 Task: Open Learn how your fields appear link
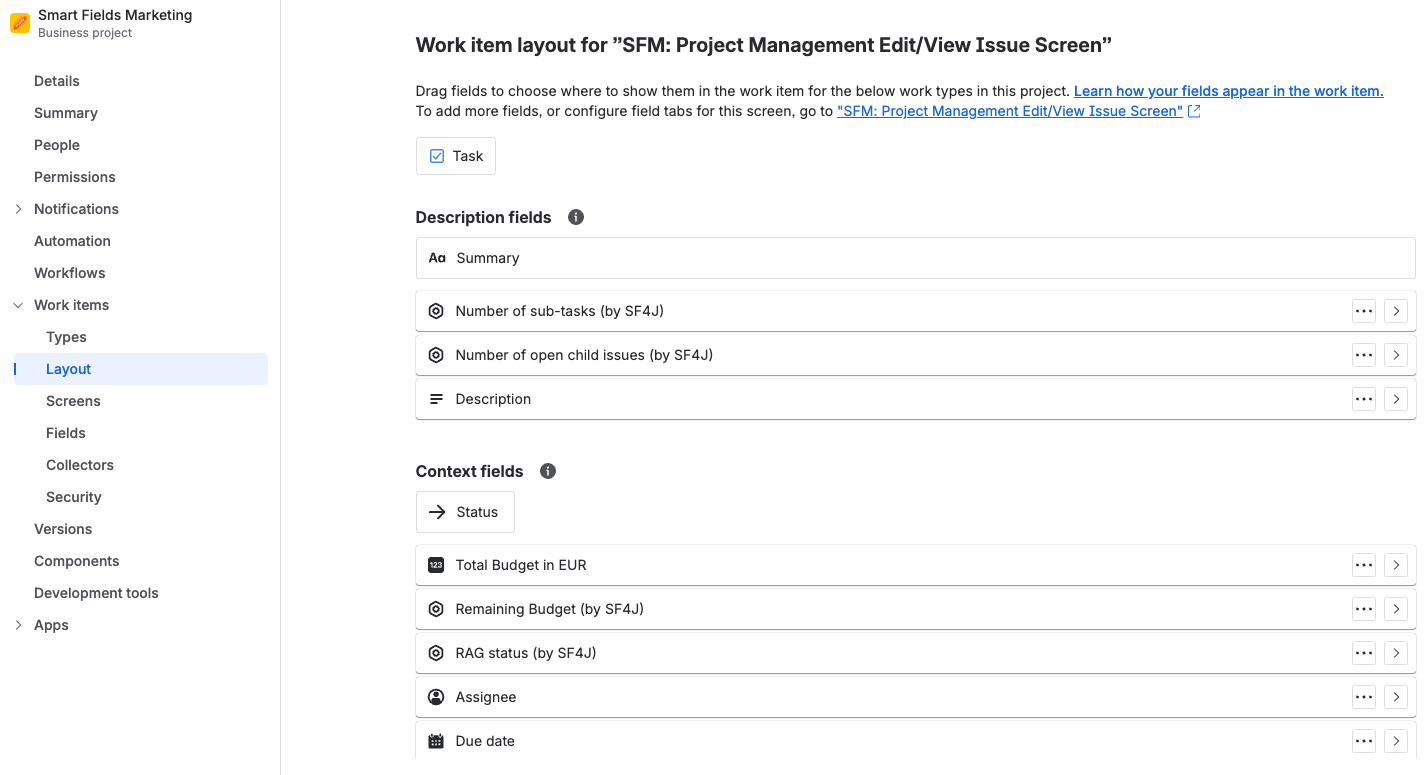[1228, 91]
